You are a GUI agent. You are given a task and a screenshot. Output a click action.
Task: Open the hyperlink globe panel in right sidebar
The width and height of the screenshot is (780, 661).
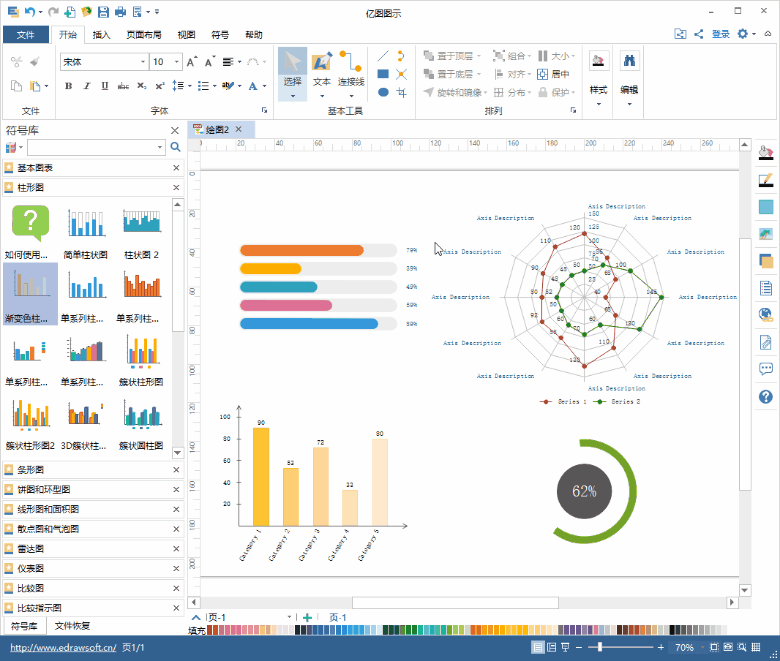(x=766, y=314)
